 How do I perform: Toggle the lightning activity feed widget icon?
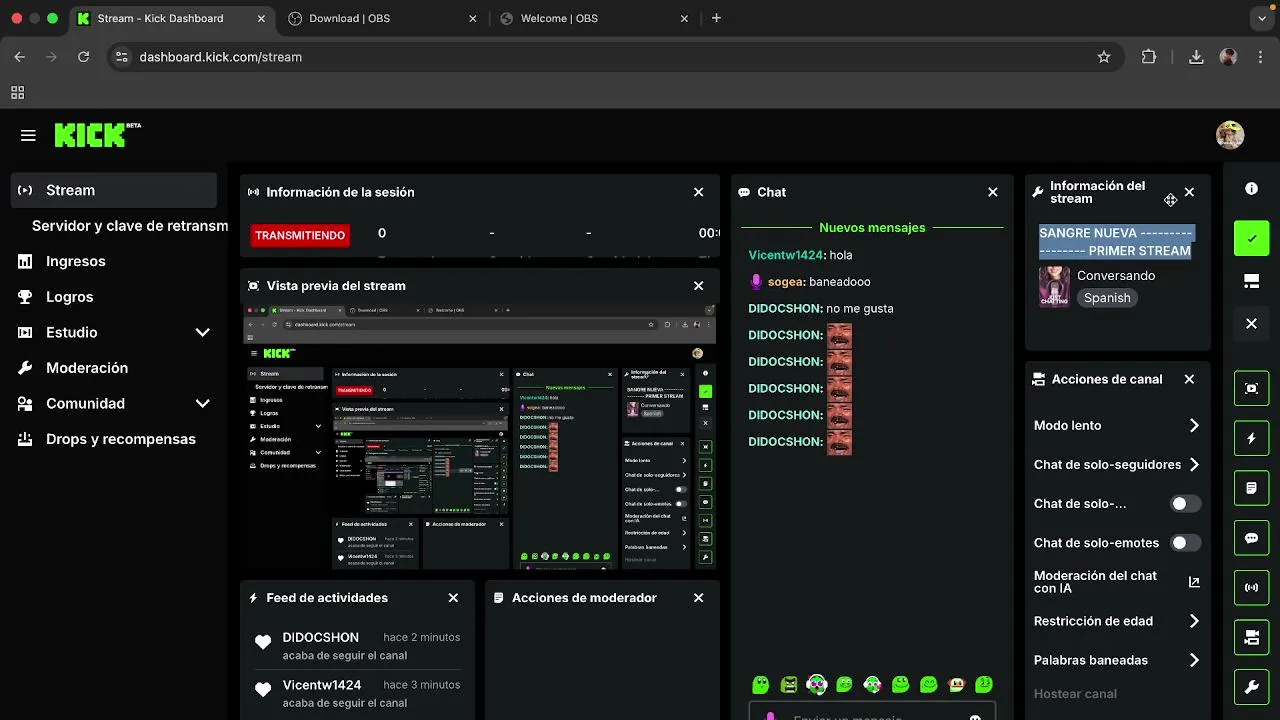tap(1251, 438)
